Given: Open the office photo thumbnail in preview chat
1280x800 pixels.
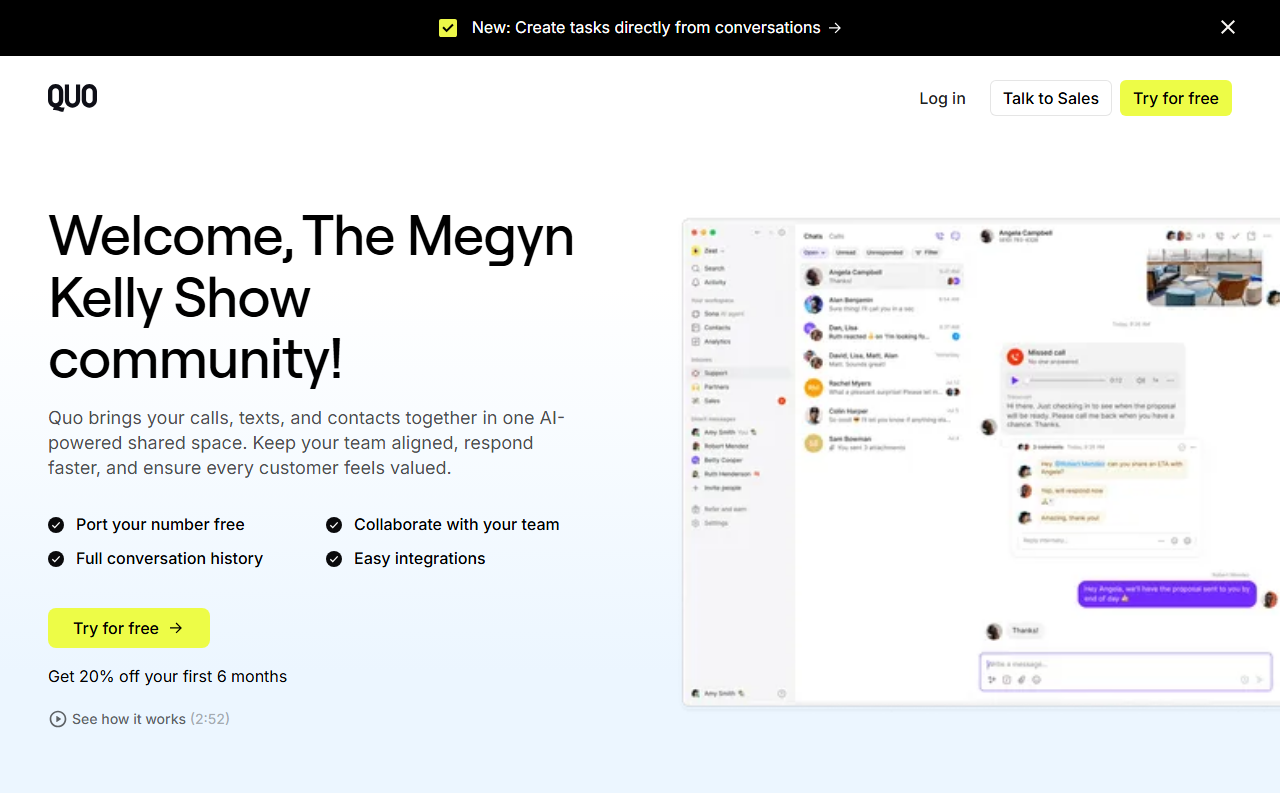Looking at the screenshot, I should 1205,276.
